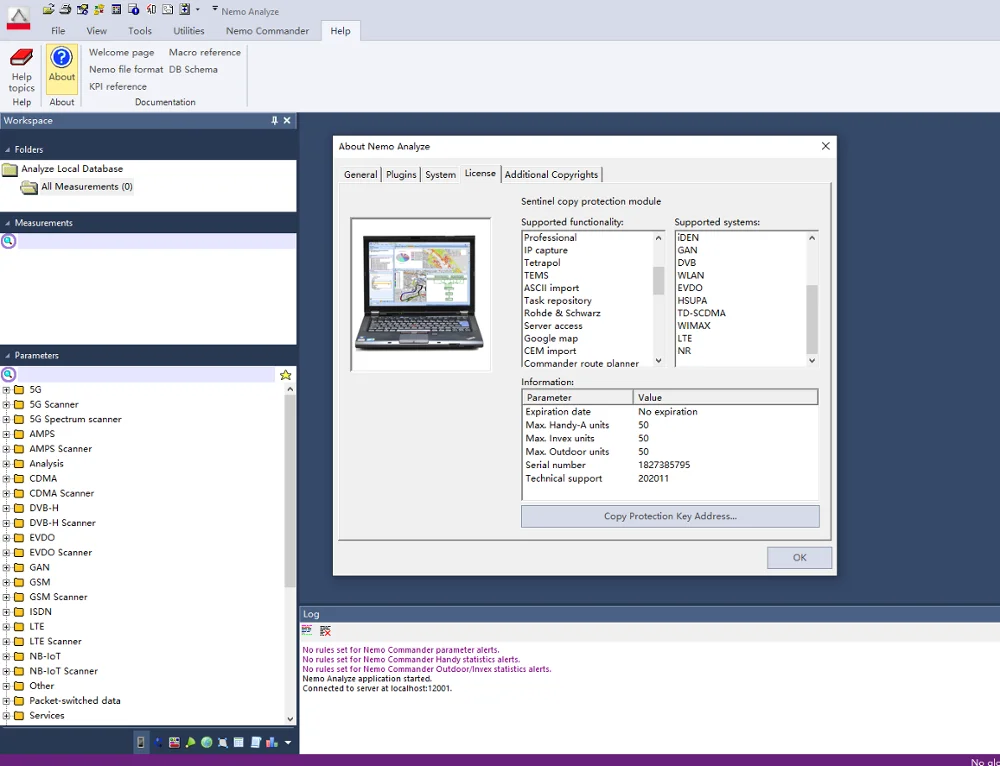The height and width of the screenshot is (766, 1000).
Task: Select the phone device icon in bottom toolbar
Action: [x=140, y=742]
